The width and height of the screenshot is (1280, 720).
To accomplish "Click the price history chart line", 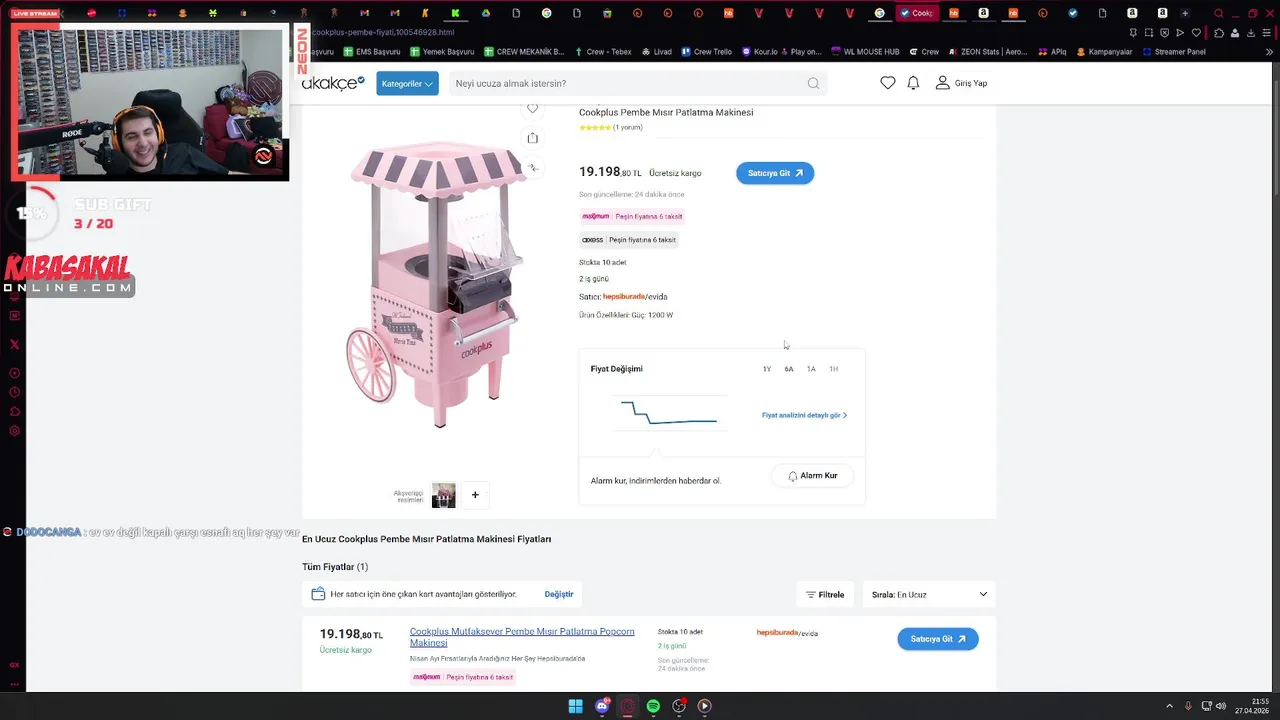I will 668,412.
